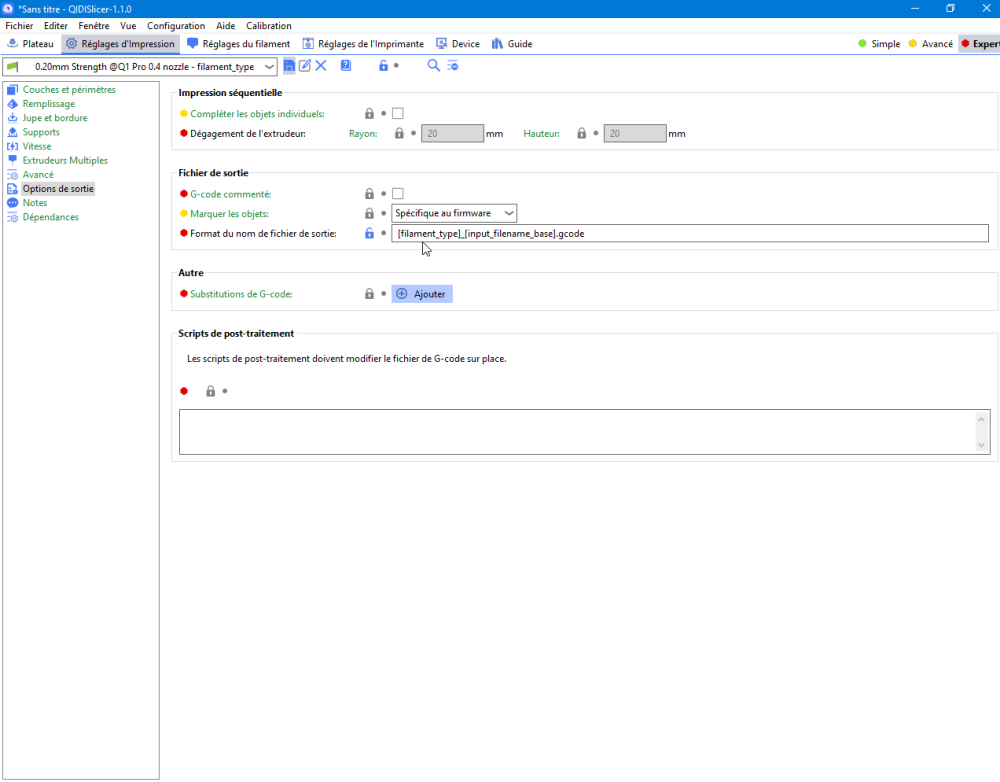Open the Fichier menu
The image size is (1000, 782).
19,26
